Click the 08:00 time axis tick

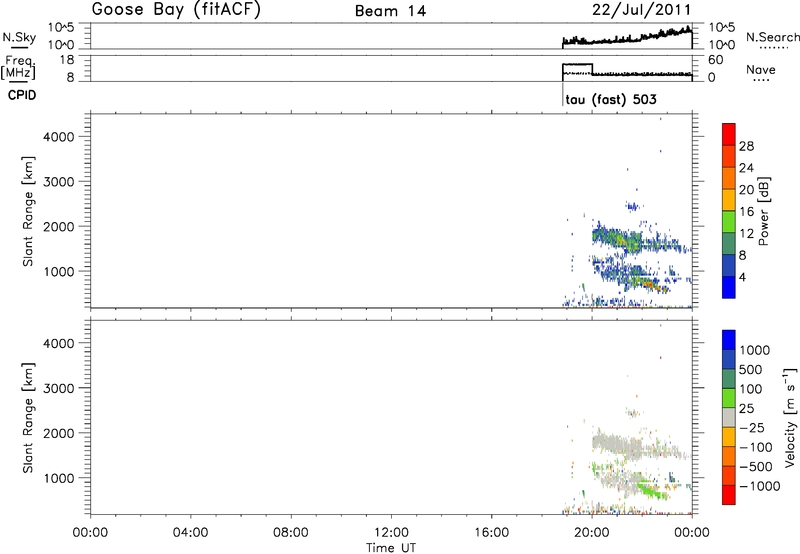pyautogui.click(x=291, y=533)
